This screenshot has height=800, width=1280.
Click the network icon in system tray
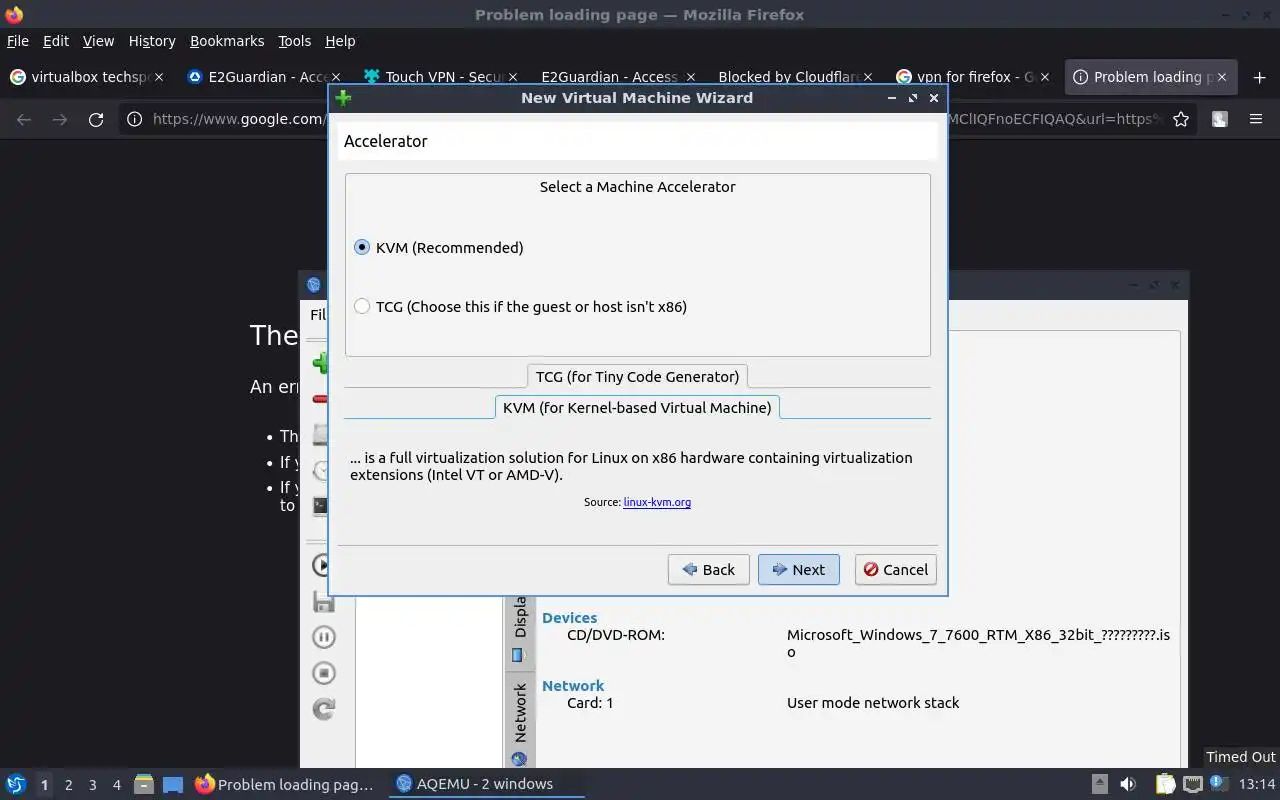tap(1192, 785)
